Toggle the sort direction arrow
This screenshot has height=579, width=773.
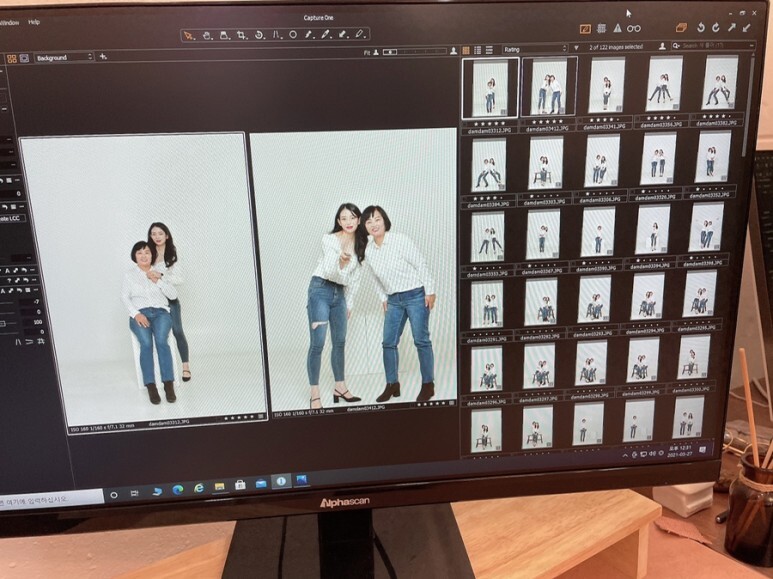pyautogui.click(x=576, y=48)
